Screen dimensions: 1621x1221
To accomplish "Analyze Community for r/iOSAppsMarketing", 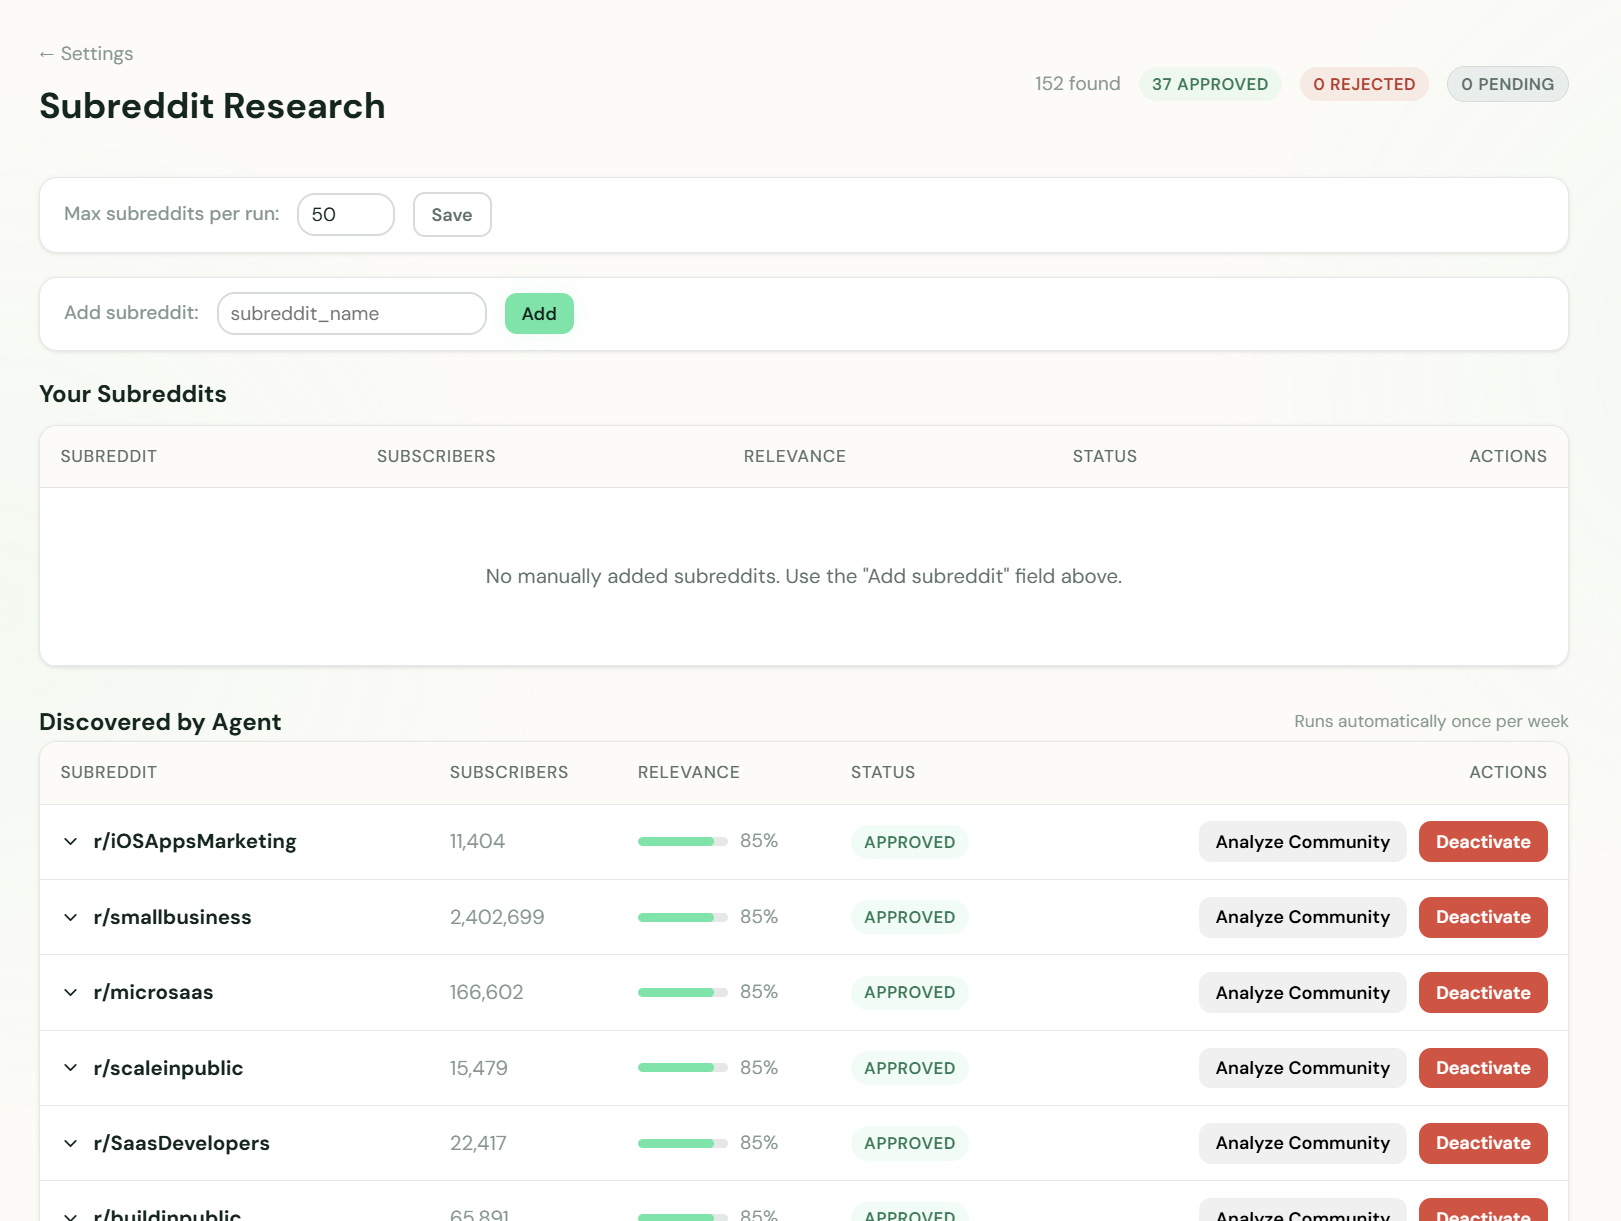I will point(1301,842).
